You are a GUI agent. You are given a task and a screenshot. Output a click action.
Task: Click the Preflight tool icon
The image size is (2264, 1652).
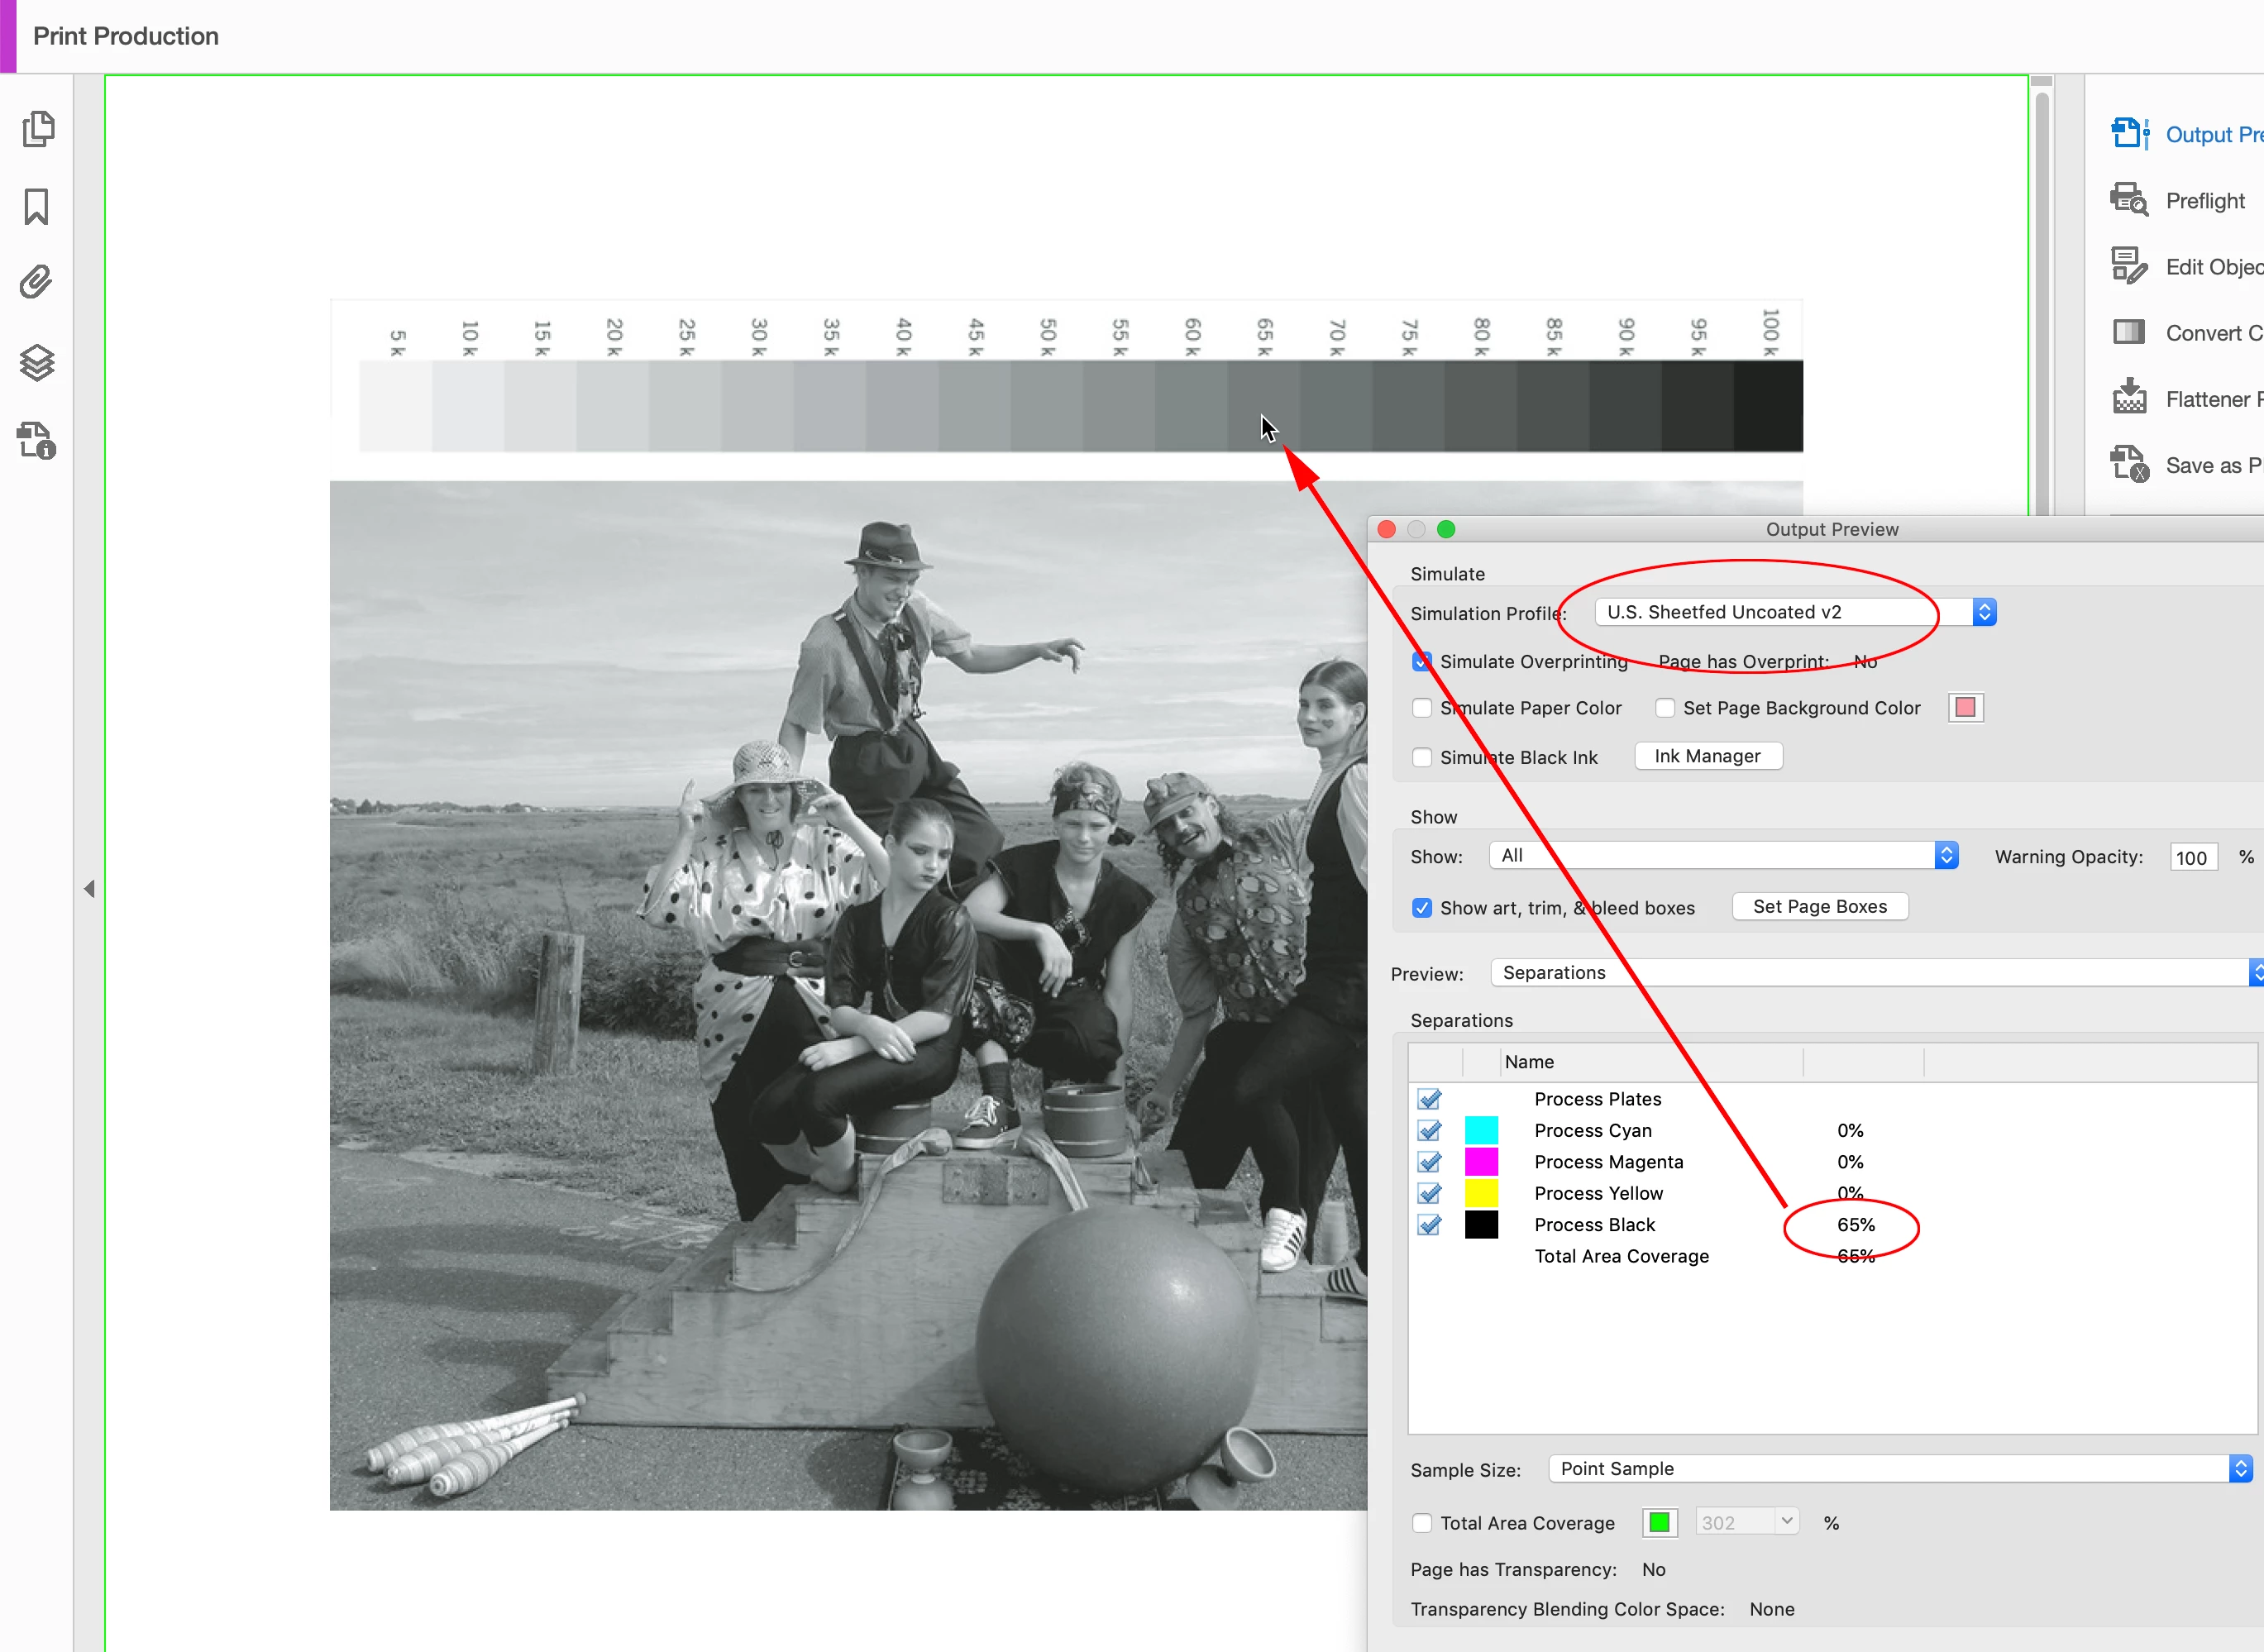coord(2129,200)
